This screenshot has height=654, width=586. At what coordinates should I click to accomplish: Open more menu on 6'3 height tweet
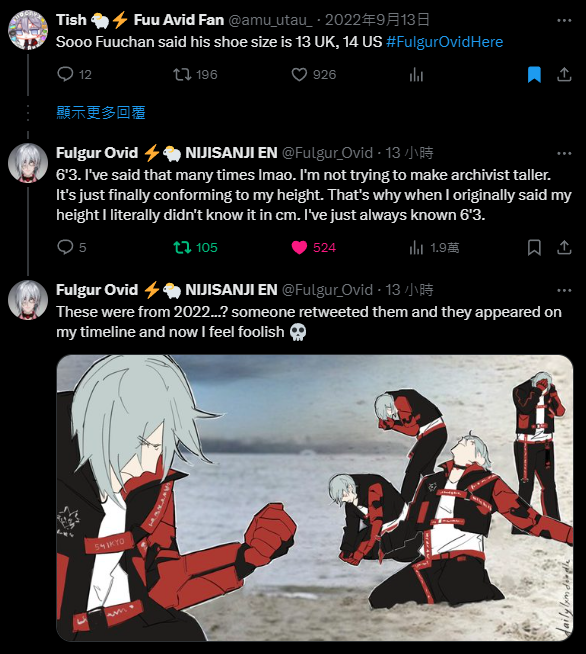[x=564, y=153]
